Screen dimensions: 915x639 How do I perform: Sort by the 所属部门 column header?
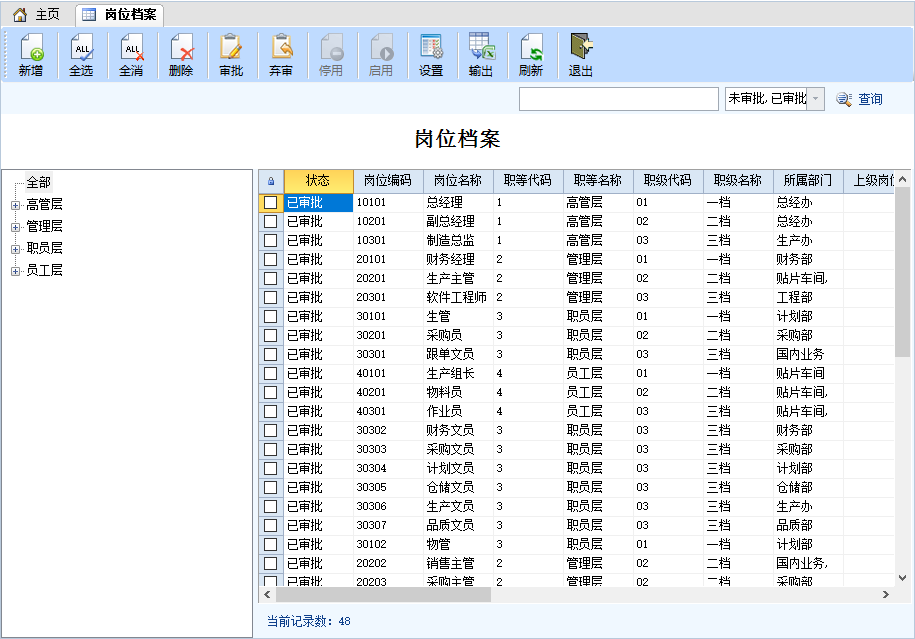(x=808, y=181)
